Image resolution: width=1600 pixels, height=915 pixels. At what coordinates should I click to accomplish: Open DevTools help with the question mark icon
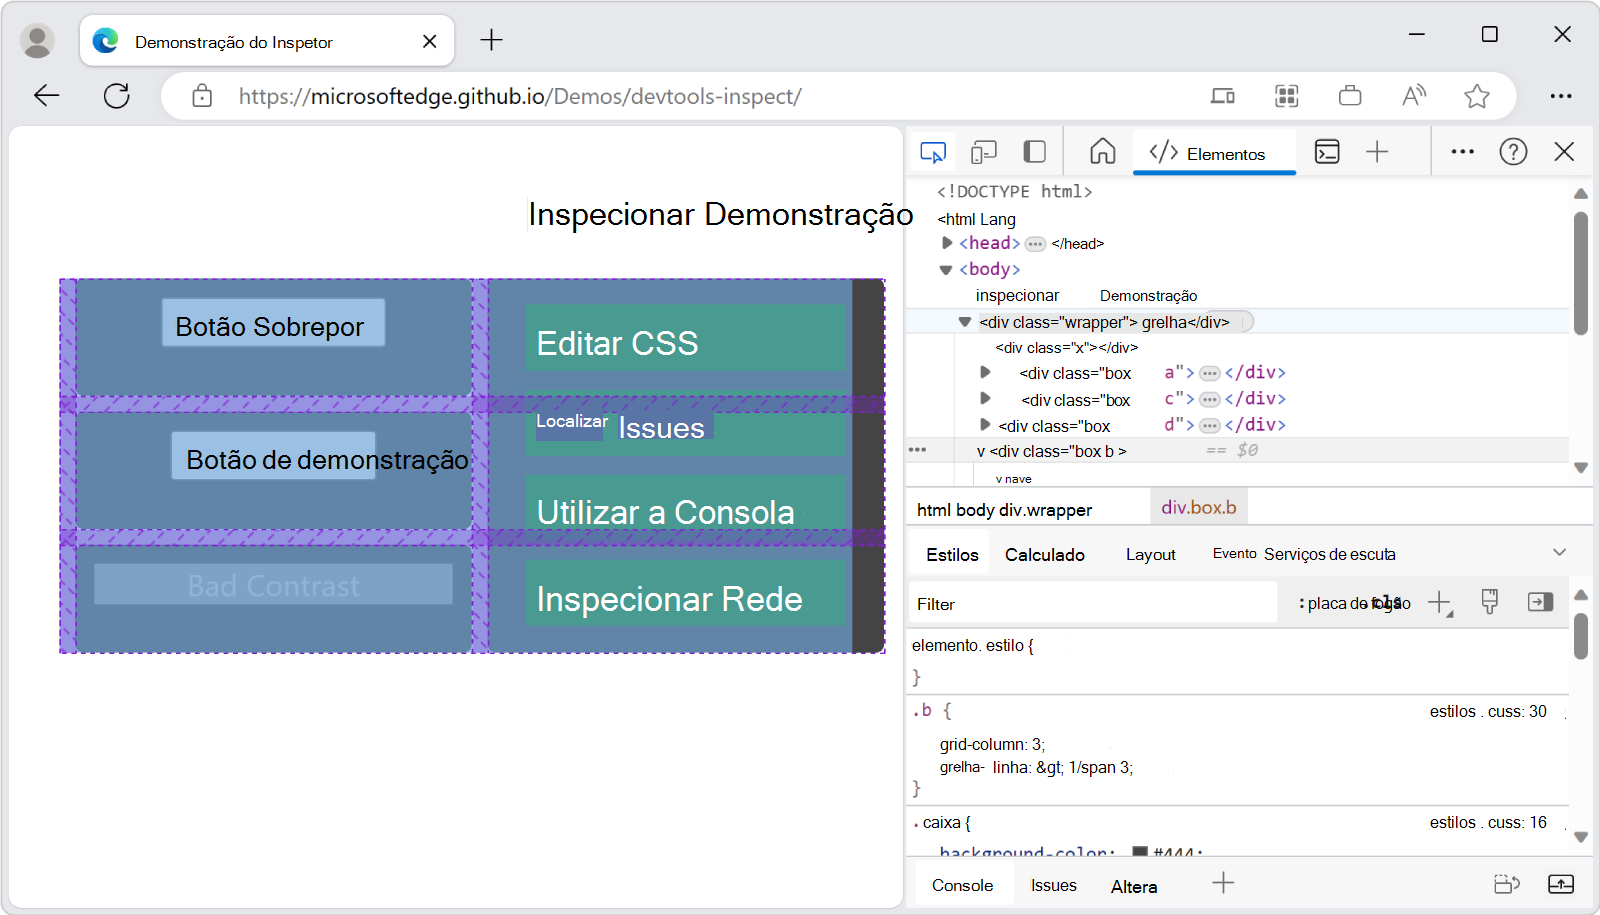pos(1513,151)
